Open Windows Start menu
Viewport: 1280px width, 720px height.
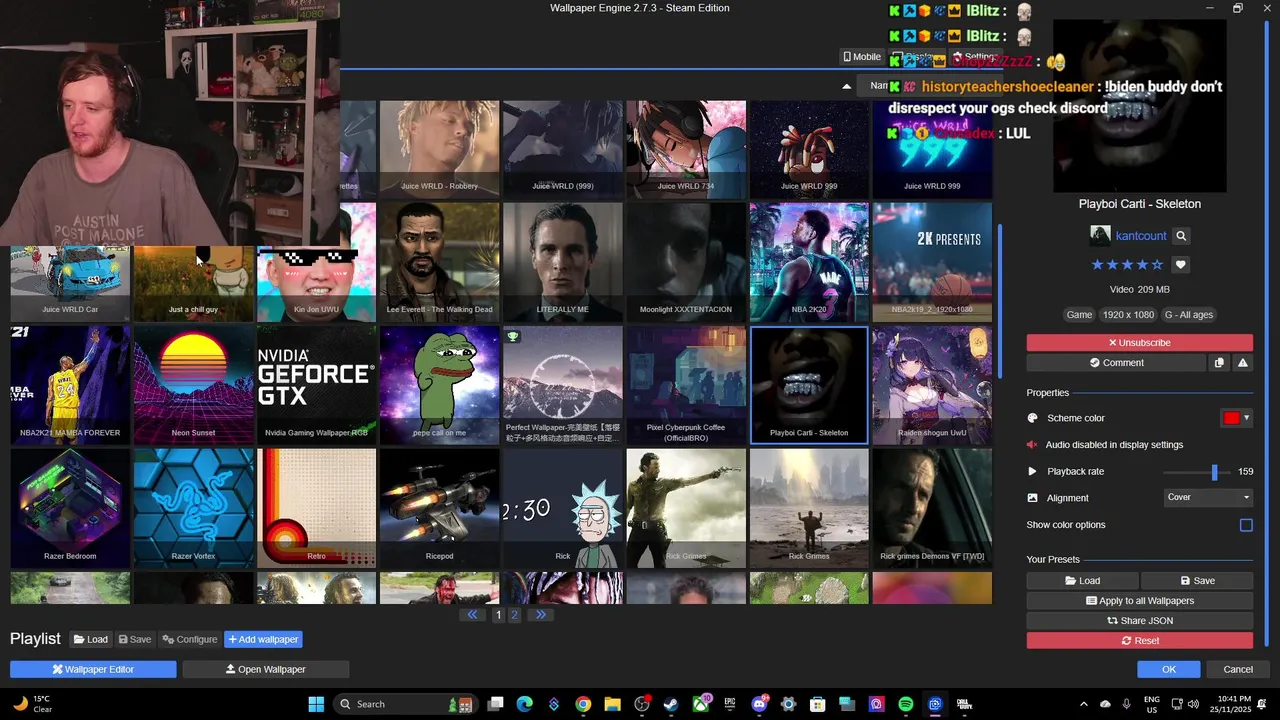click(316, 704)
